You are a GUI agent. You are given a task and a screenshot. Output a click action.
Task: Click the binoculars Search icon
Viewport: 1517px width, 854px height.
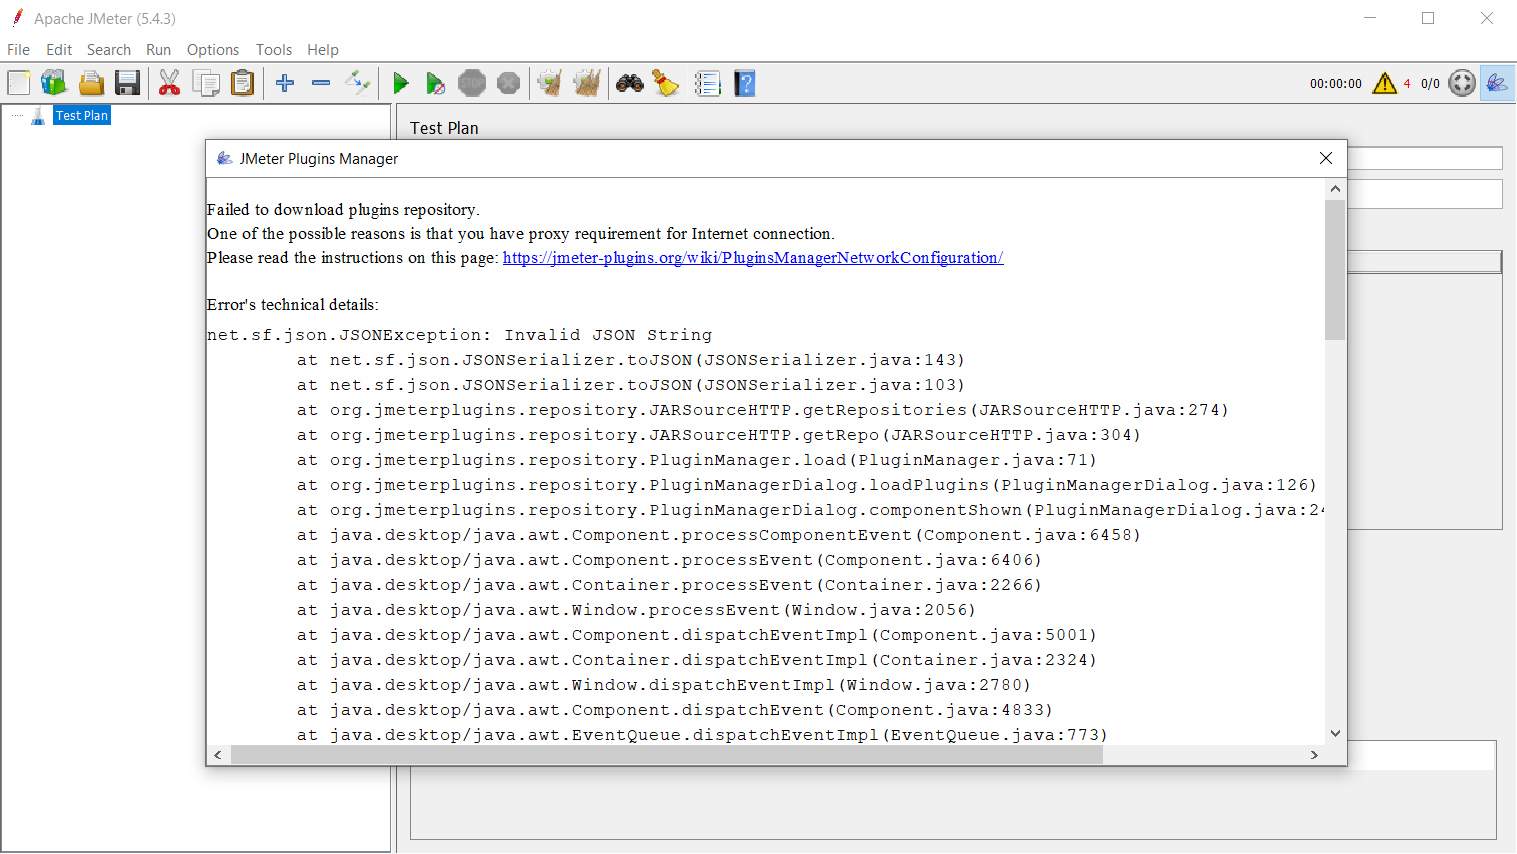click(x=630, y=84)
